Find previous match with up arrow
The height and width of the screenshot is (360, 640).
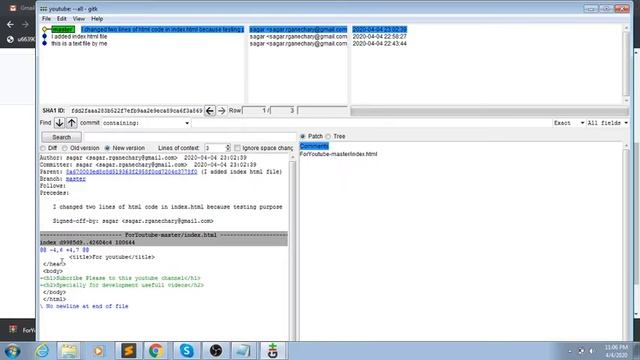point(71,122)
